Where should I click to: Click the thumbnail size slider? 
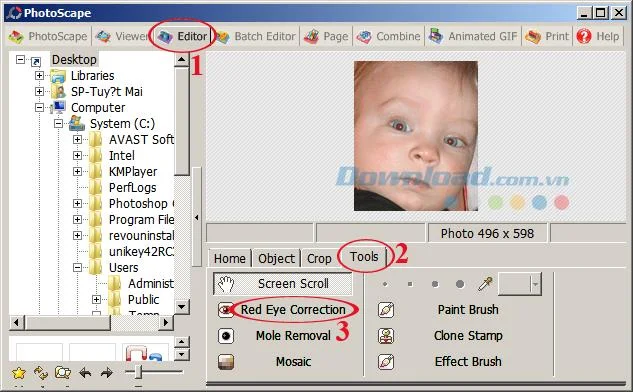click(138, 372)
